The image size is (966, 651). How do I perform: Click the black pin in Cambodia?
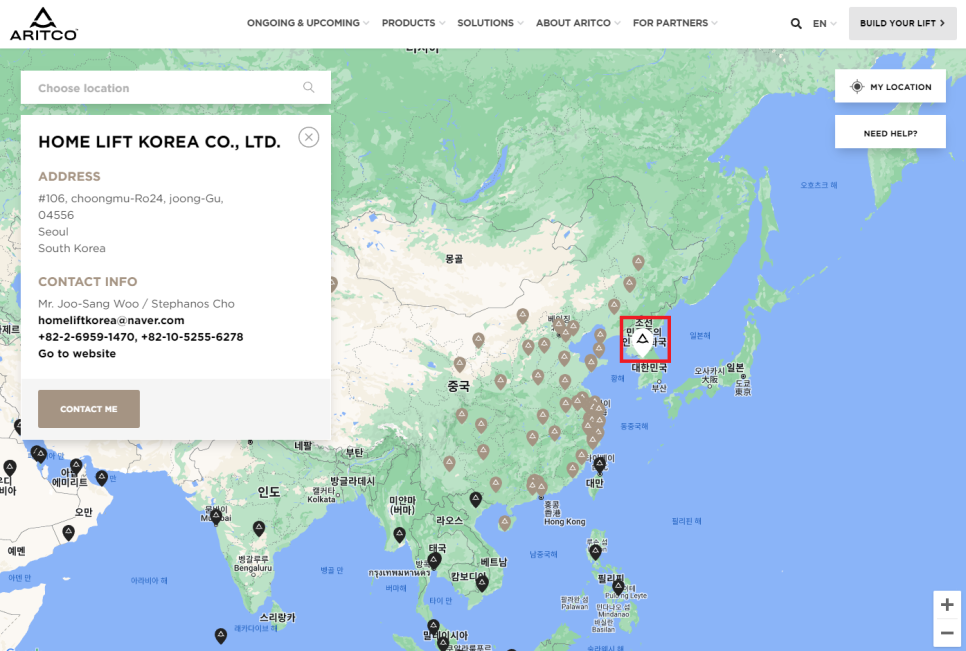tap(482, 583)
